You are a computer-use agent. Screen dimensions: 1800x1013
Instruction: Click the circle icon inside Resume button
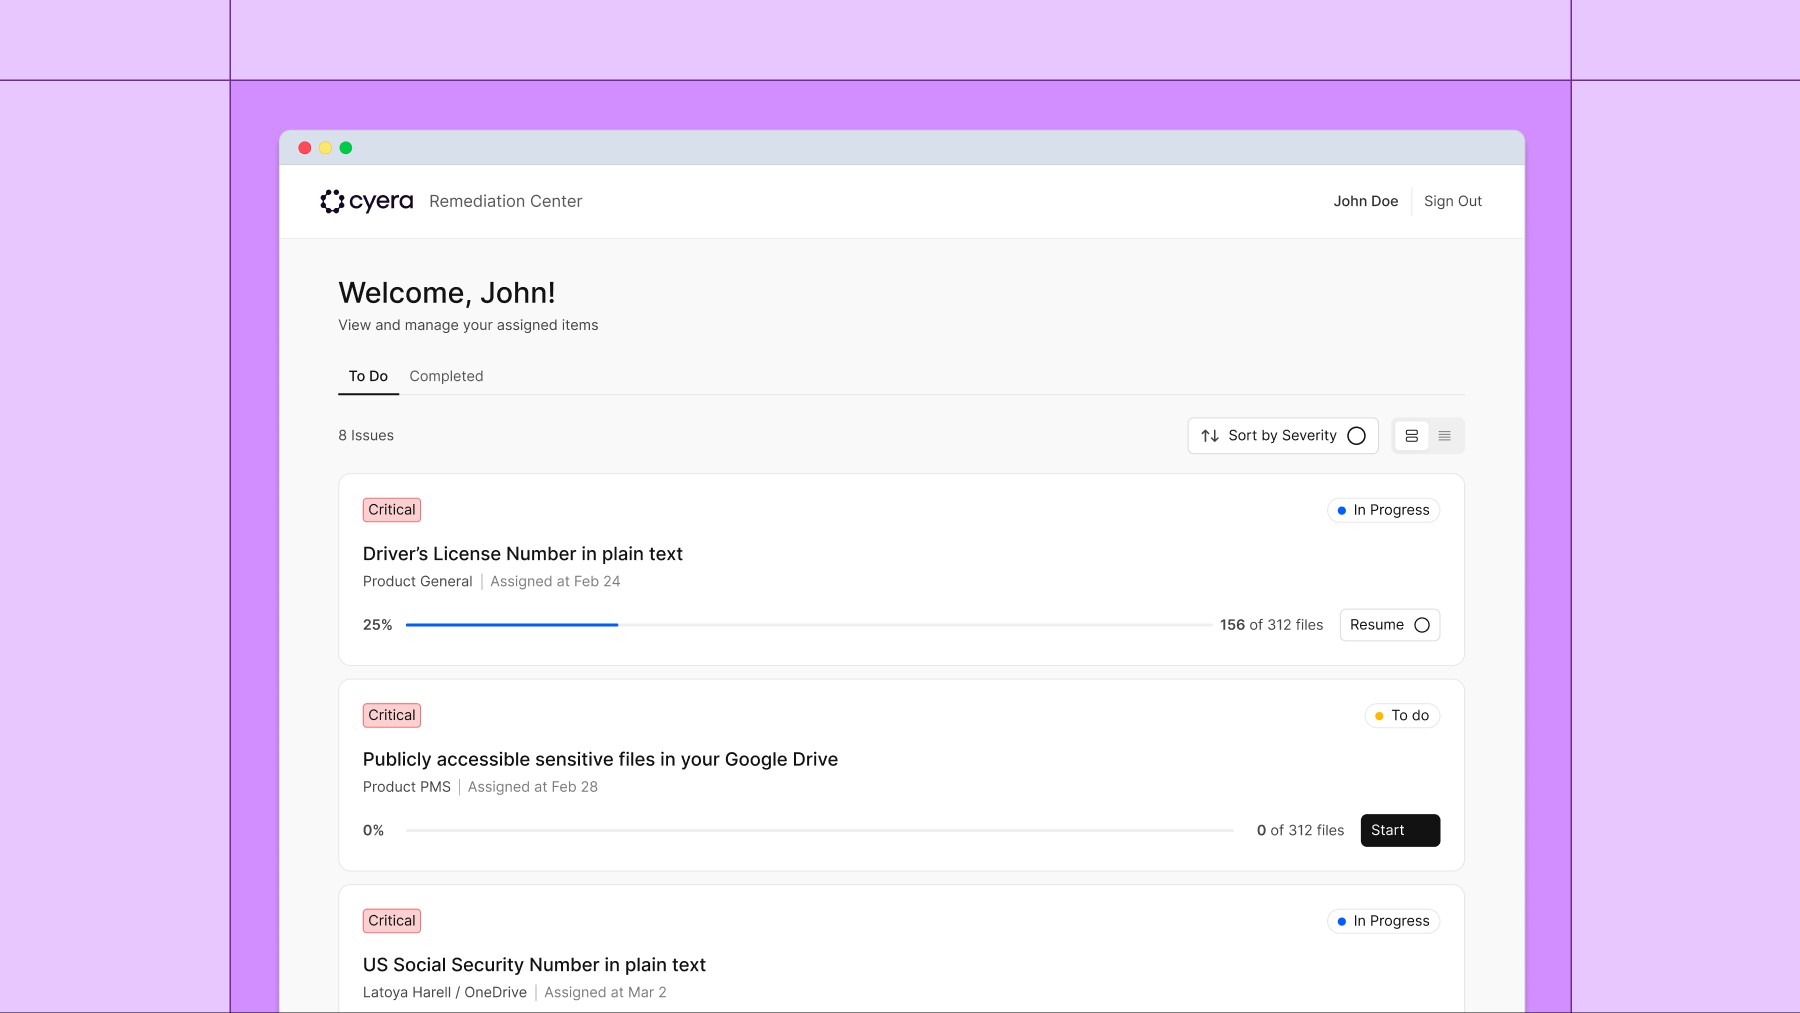coord(1421,625)
